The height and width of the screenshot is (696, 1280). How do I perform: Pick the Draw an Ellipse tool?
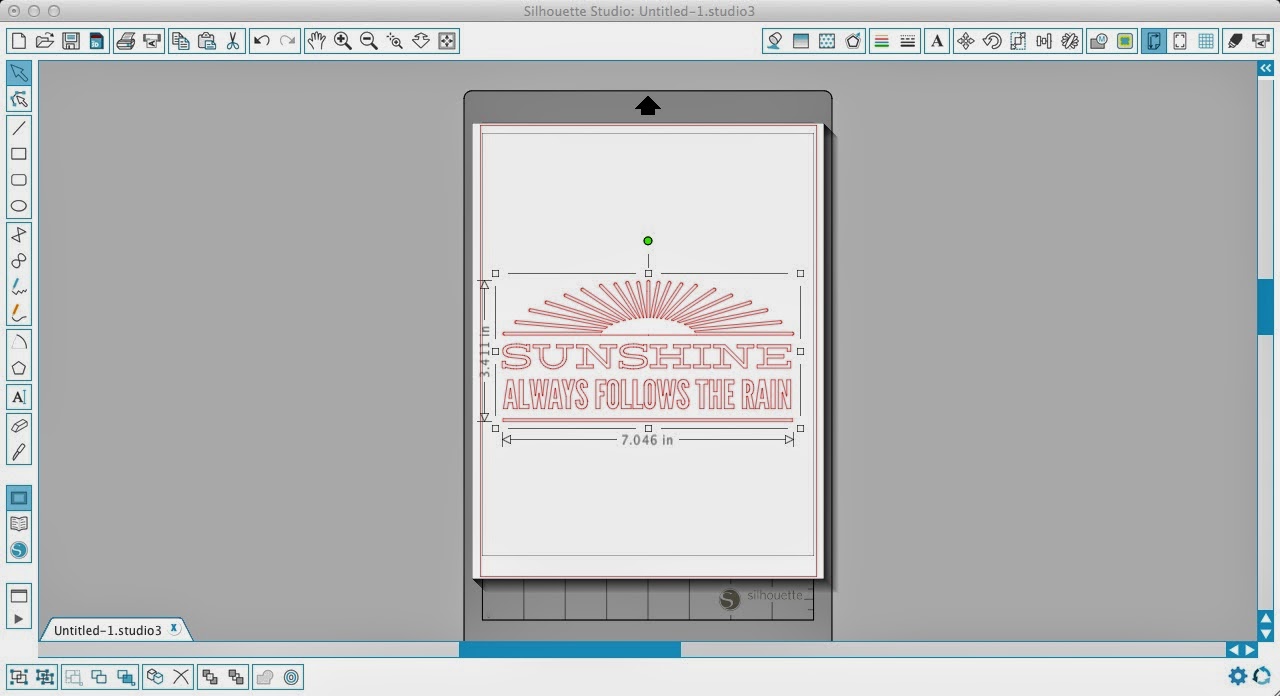(18, 205)
